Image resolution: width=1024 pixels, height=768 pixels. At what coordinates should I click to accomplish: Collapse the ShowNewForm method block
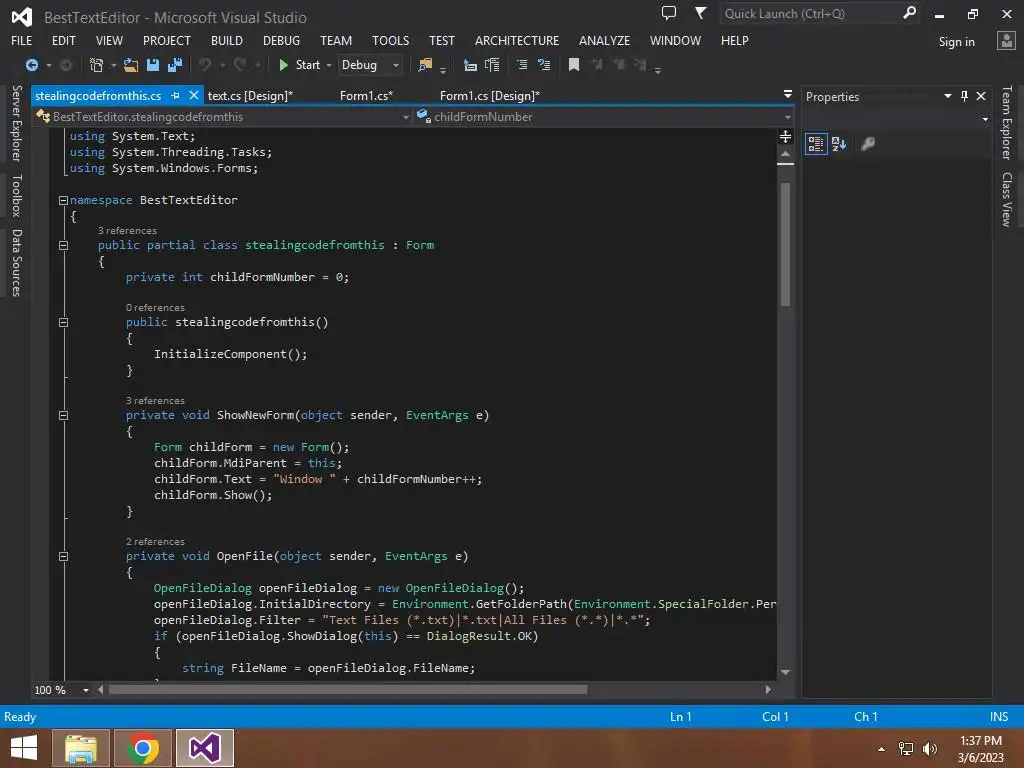point(63,415)
